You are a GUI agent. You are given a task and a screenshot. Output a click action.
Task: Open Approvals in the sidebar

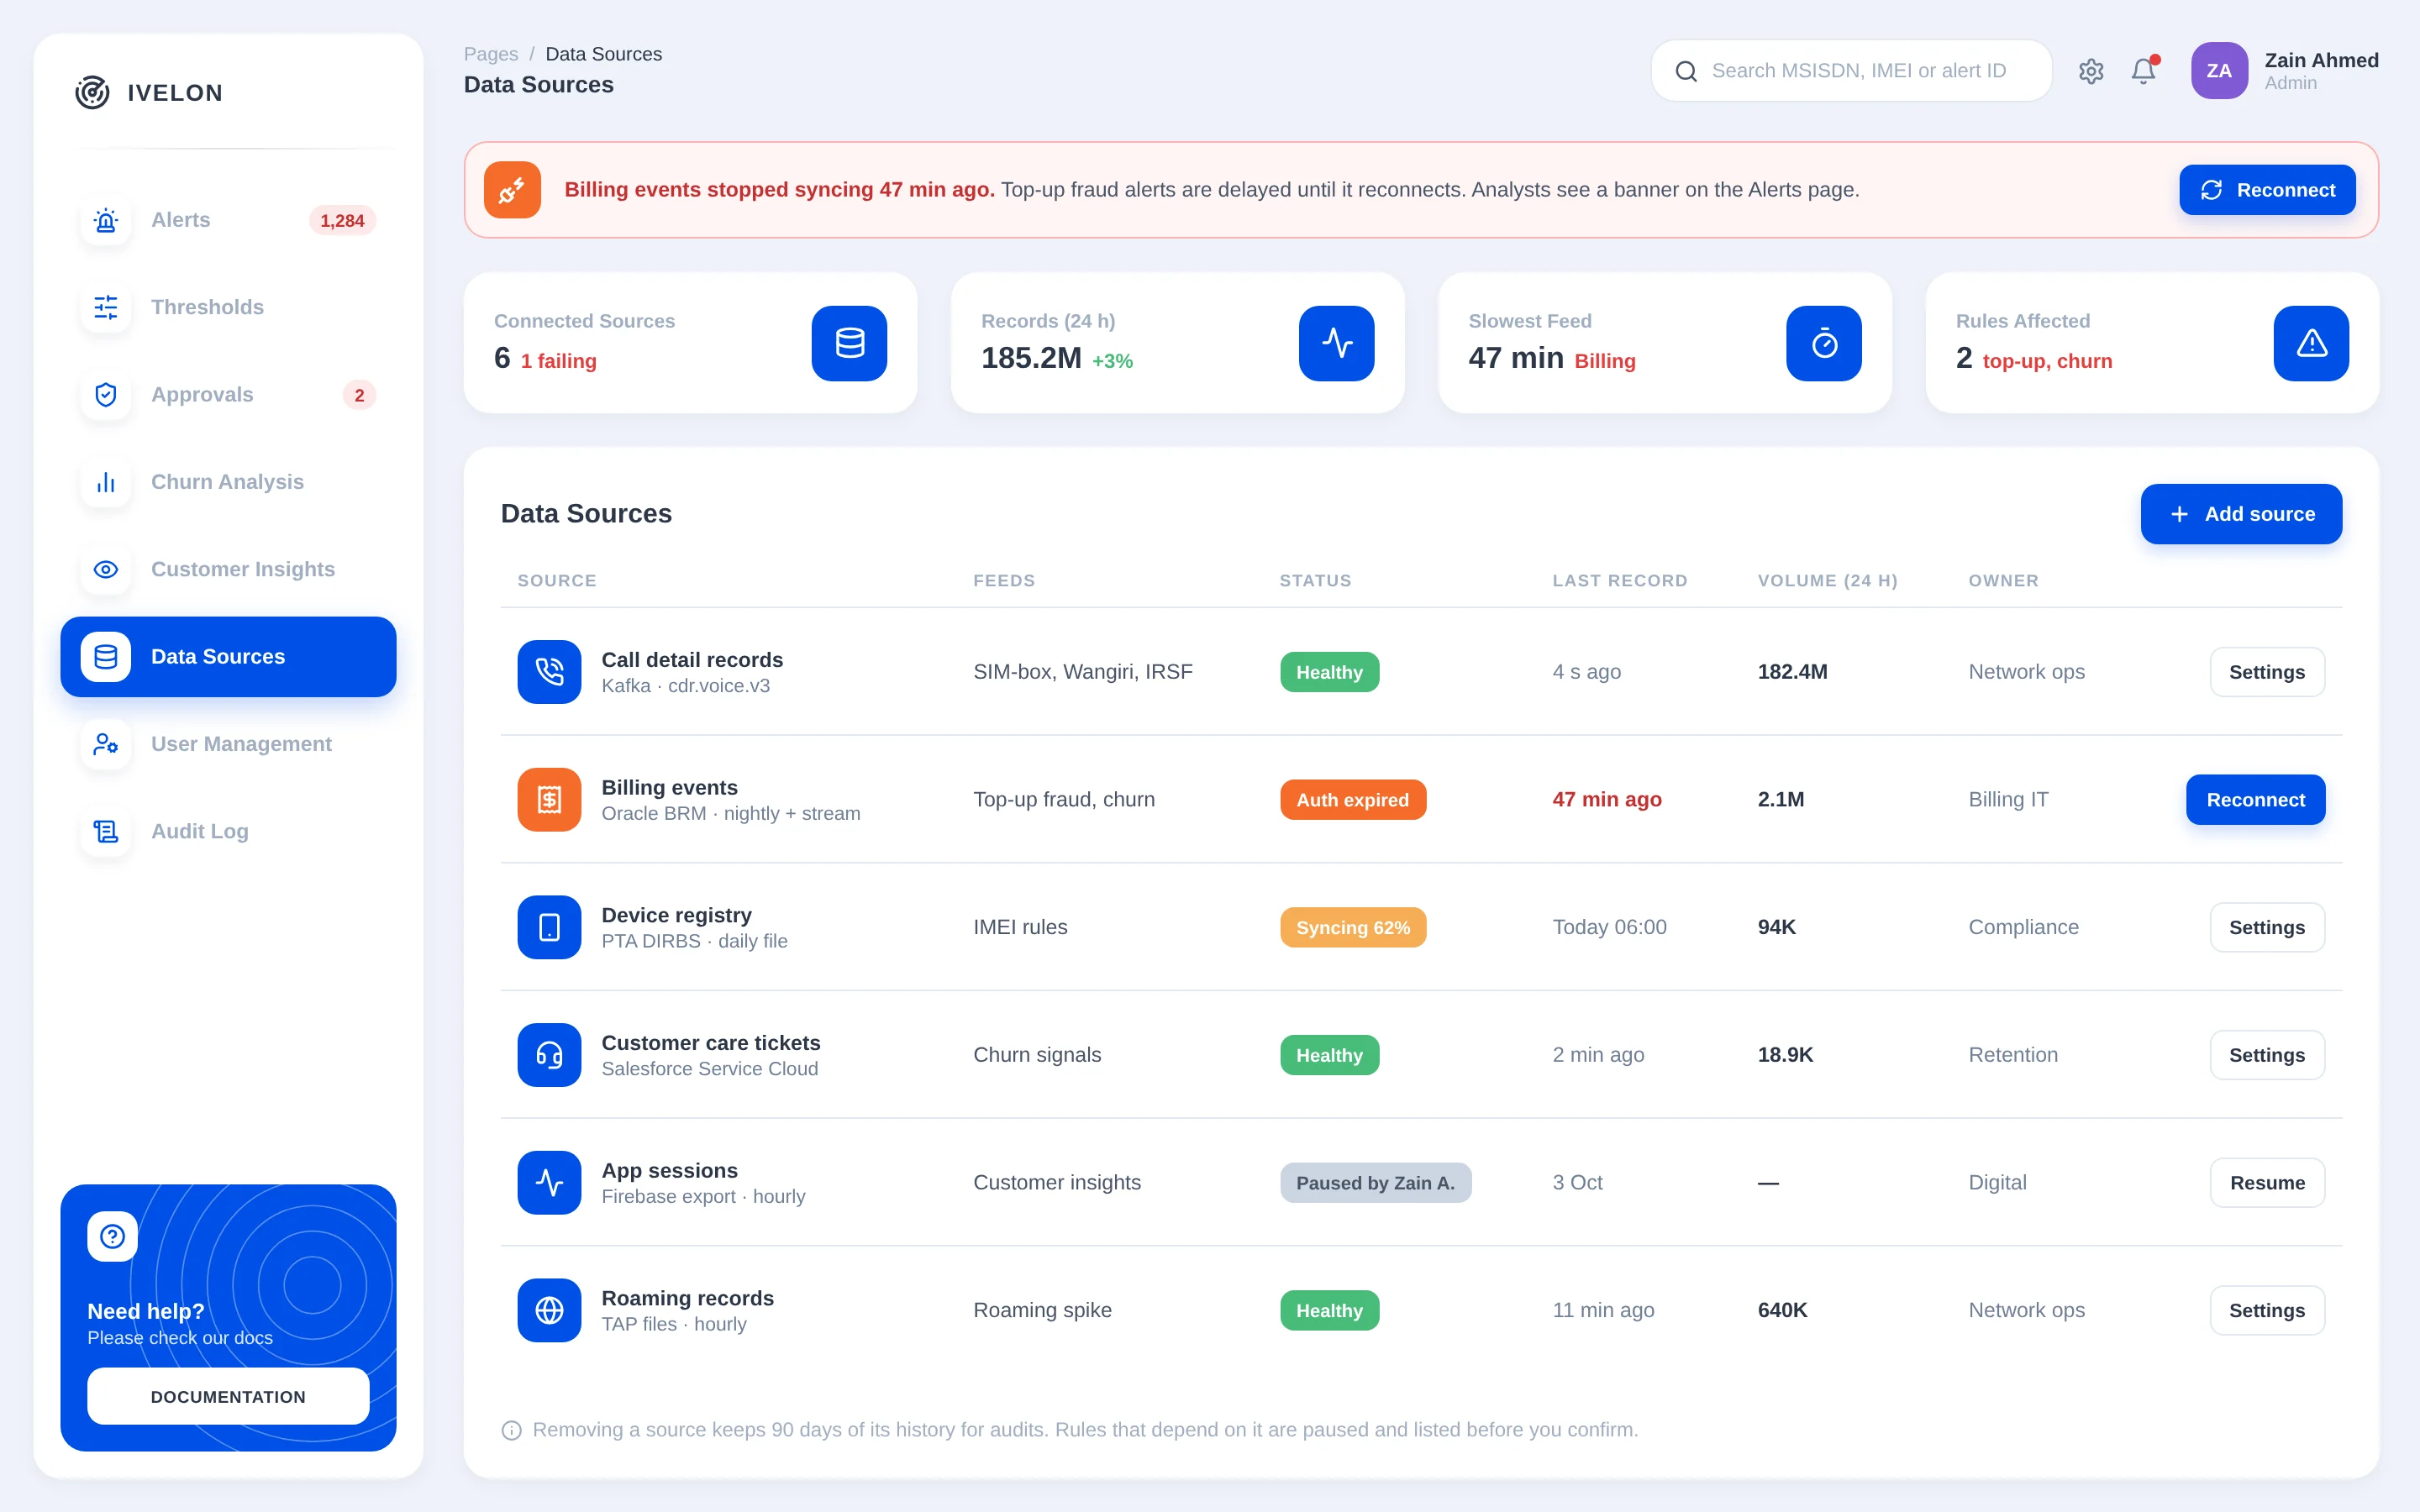pyautogui.click(x=228, y=395)
